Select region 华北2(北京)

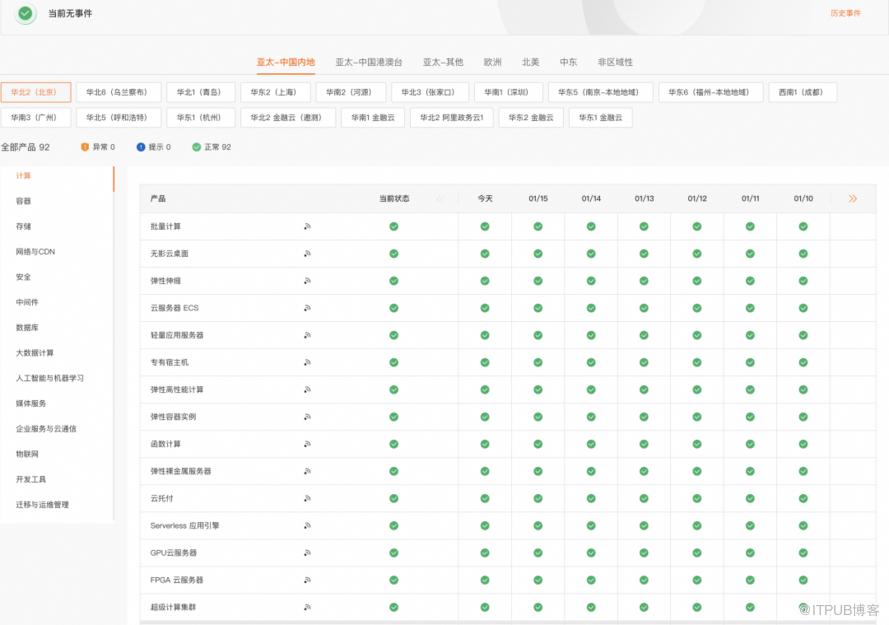[36, 92]
